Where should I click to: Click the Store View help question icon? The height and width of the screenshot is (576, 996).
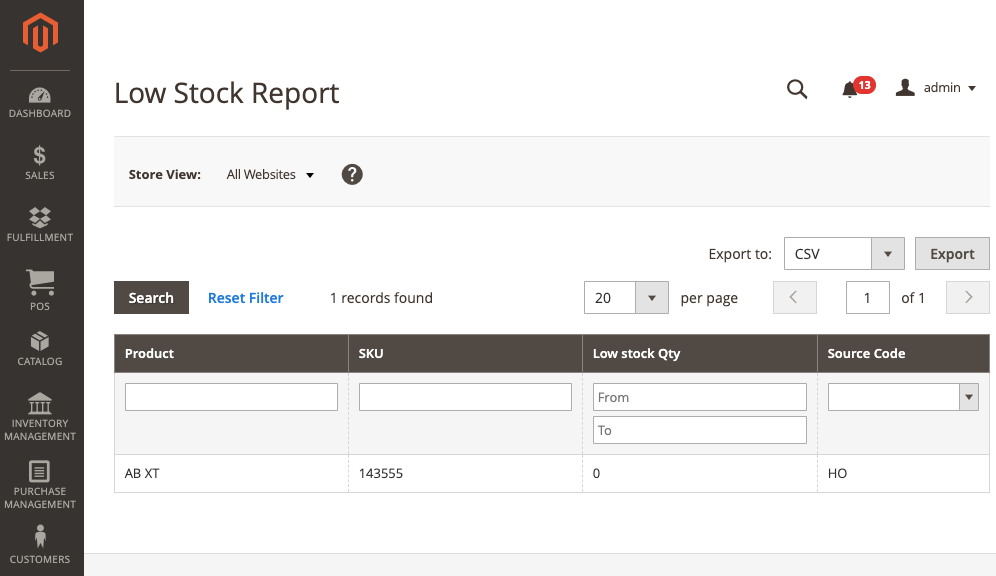pos(352,174)
